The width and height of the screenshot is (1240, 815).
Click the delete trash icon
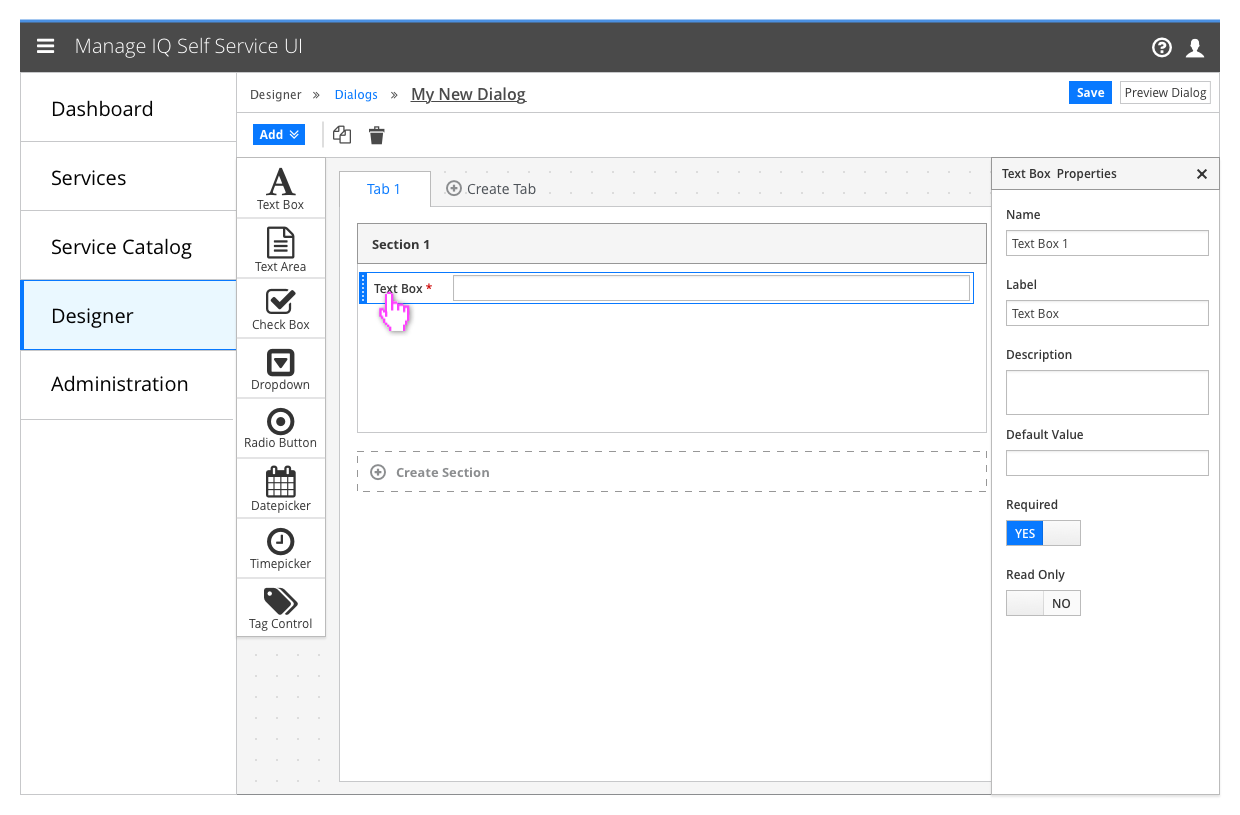[x=376, y=134]
